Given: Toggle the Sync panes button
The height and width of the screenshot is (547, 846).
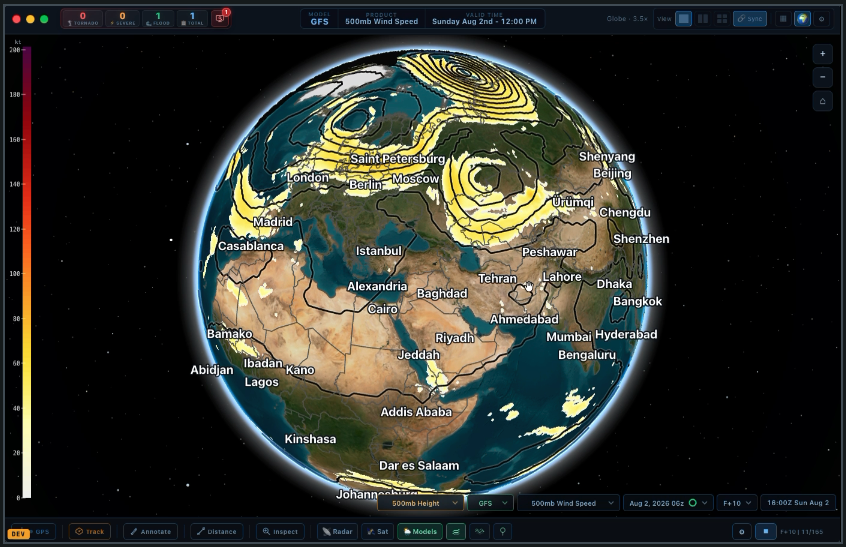Looking at the screenshot, I should 750,19.
